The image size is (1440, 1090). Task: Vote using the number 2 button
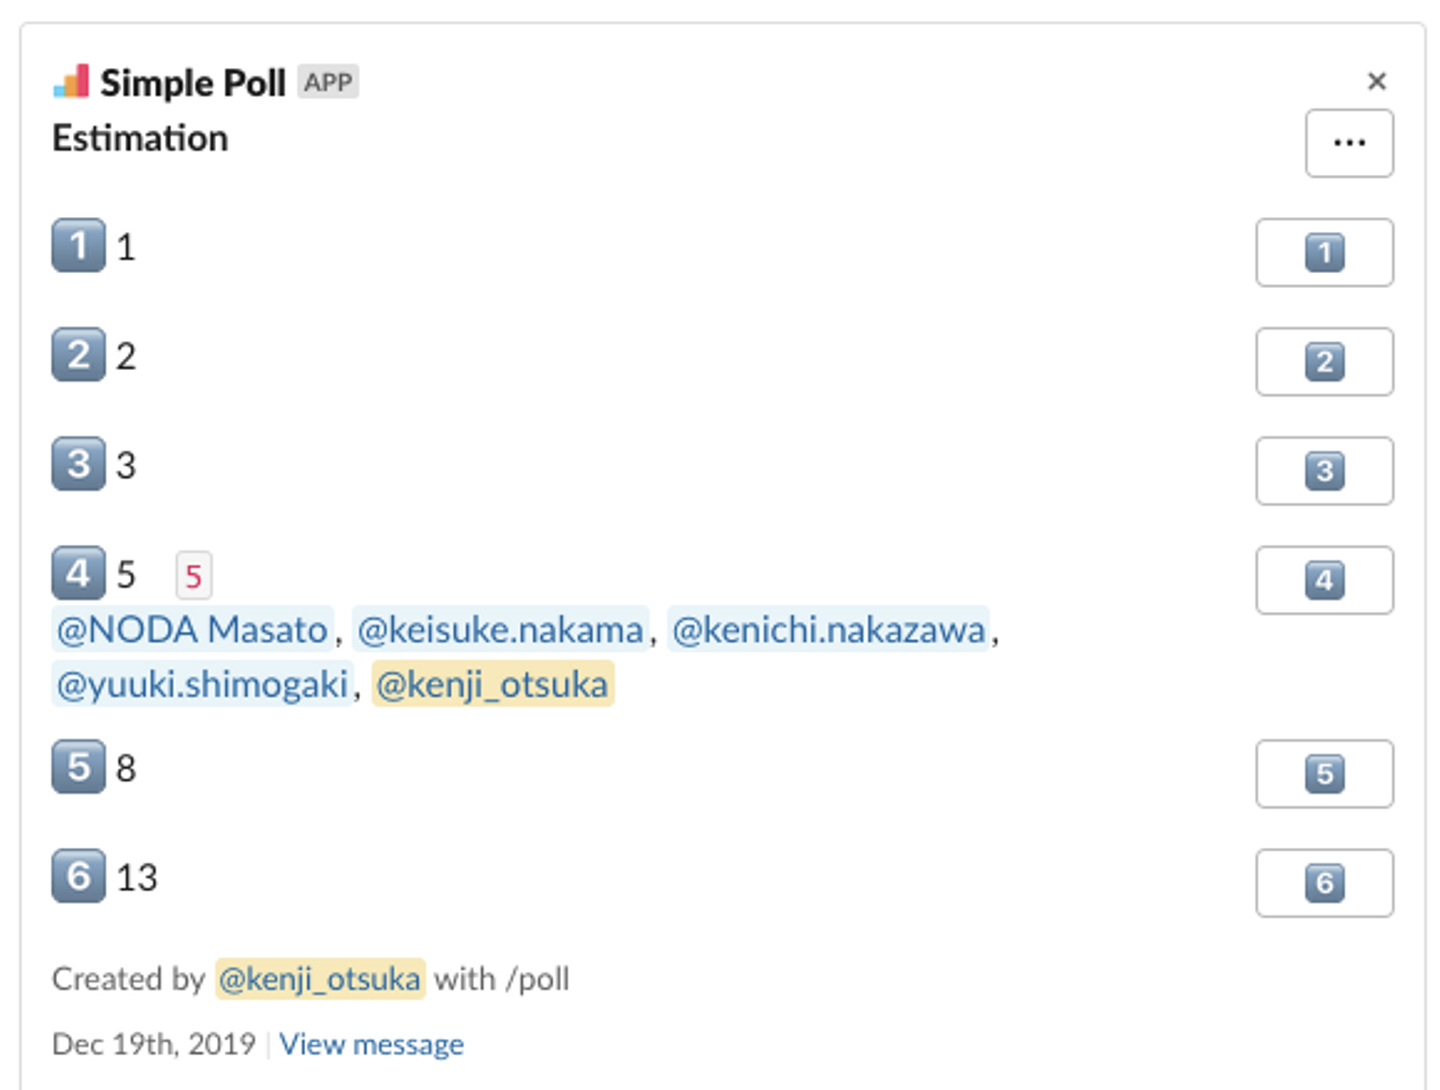1324,361
